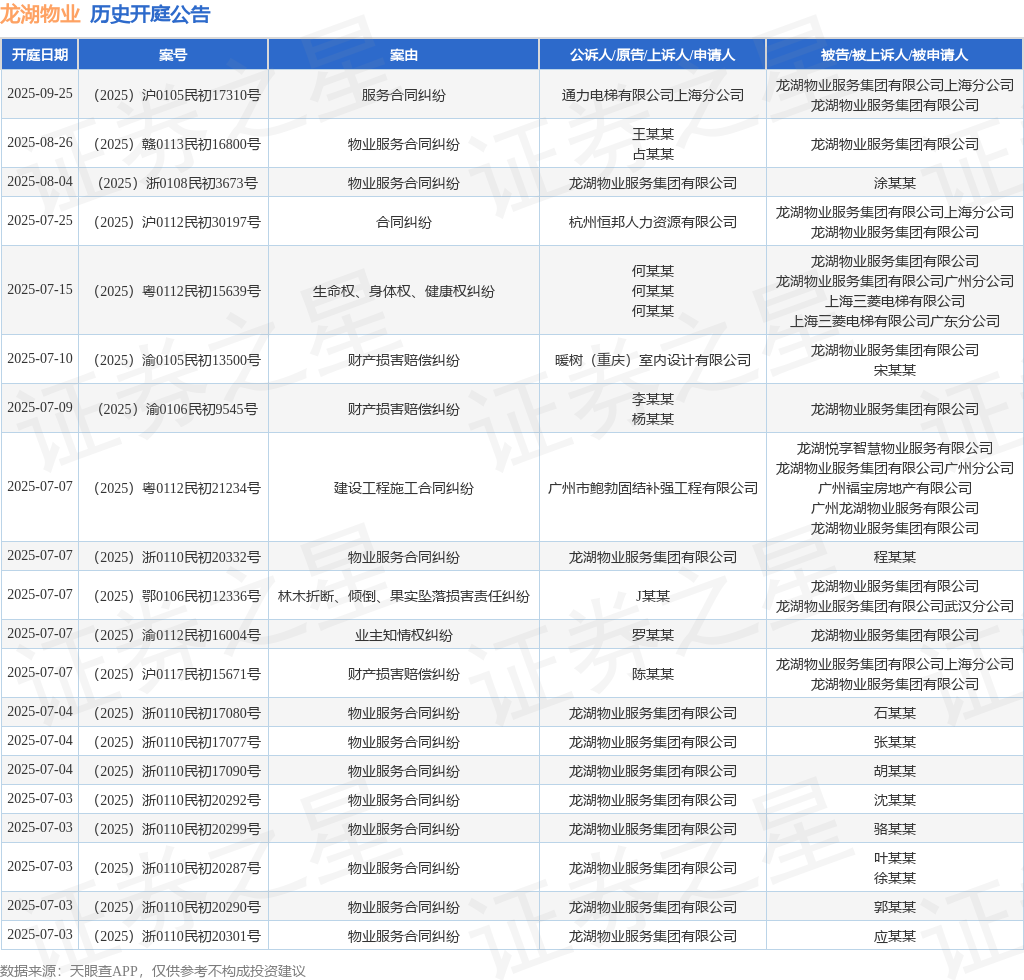This screenshot has height=980, width=1024.
Task: Click the 开庭日期 column header
Action: (40, 55)
